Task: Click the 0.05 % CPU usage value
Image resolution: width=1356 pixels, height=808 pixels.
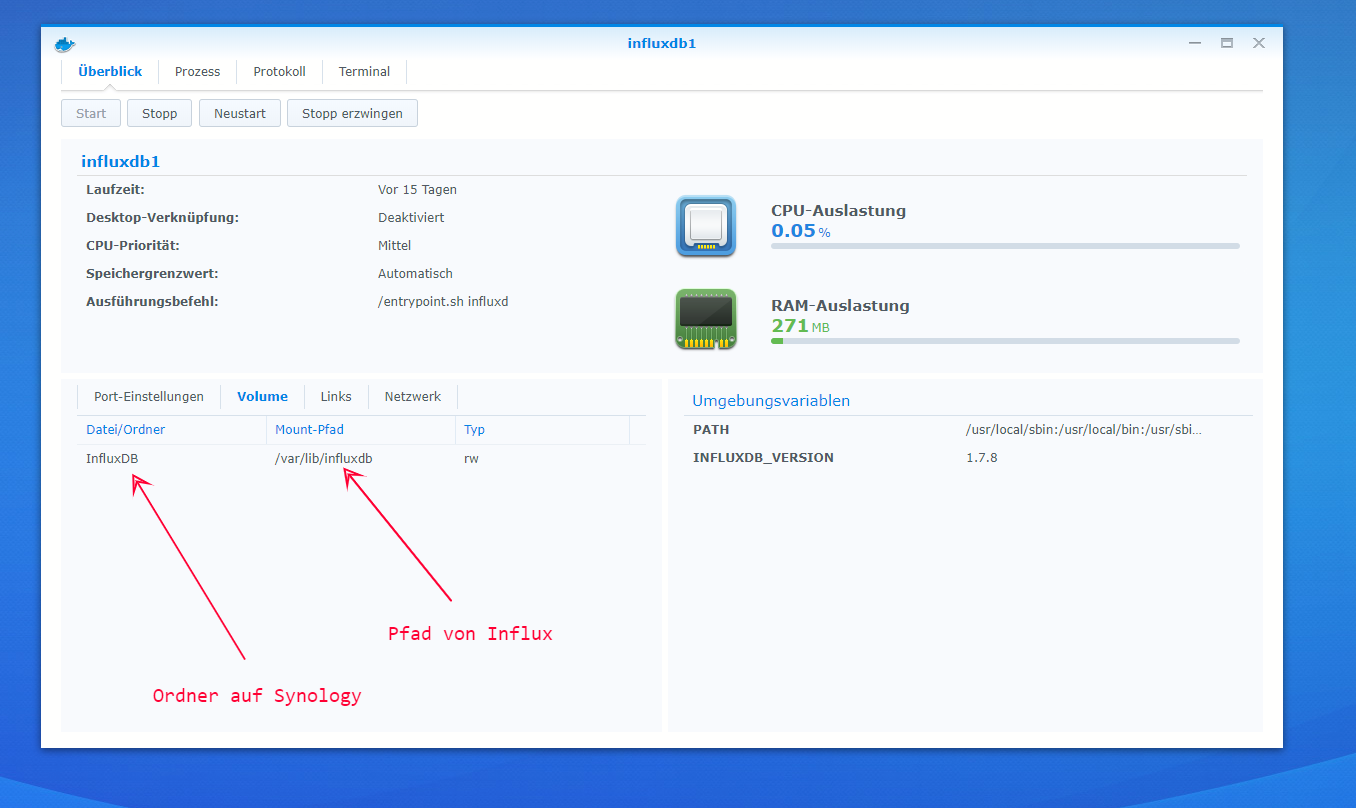Action: [801, 231]
